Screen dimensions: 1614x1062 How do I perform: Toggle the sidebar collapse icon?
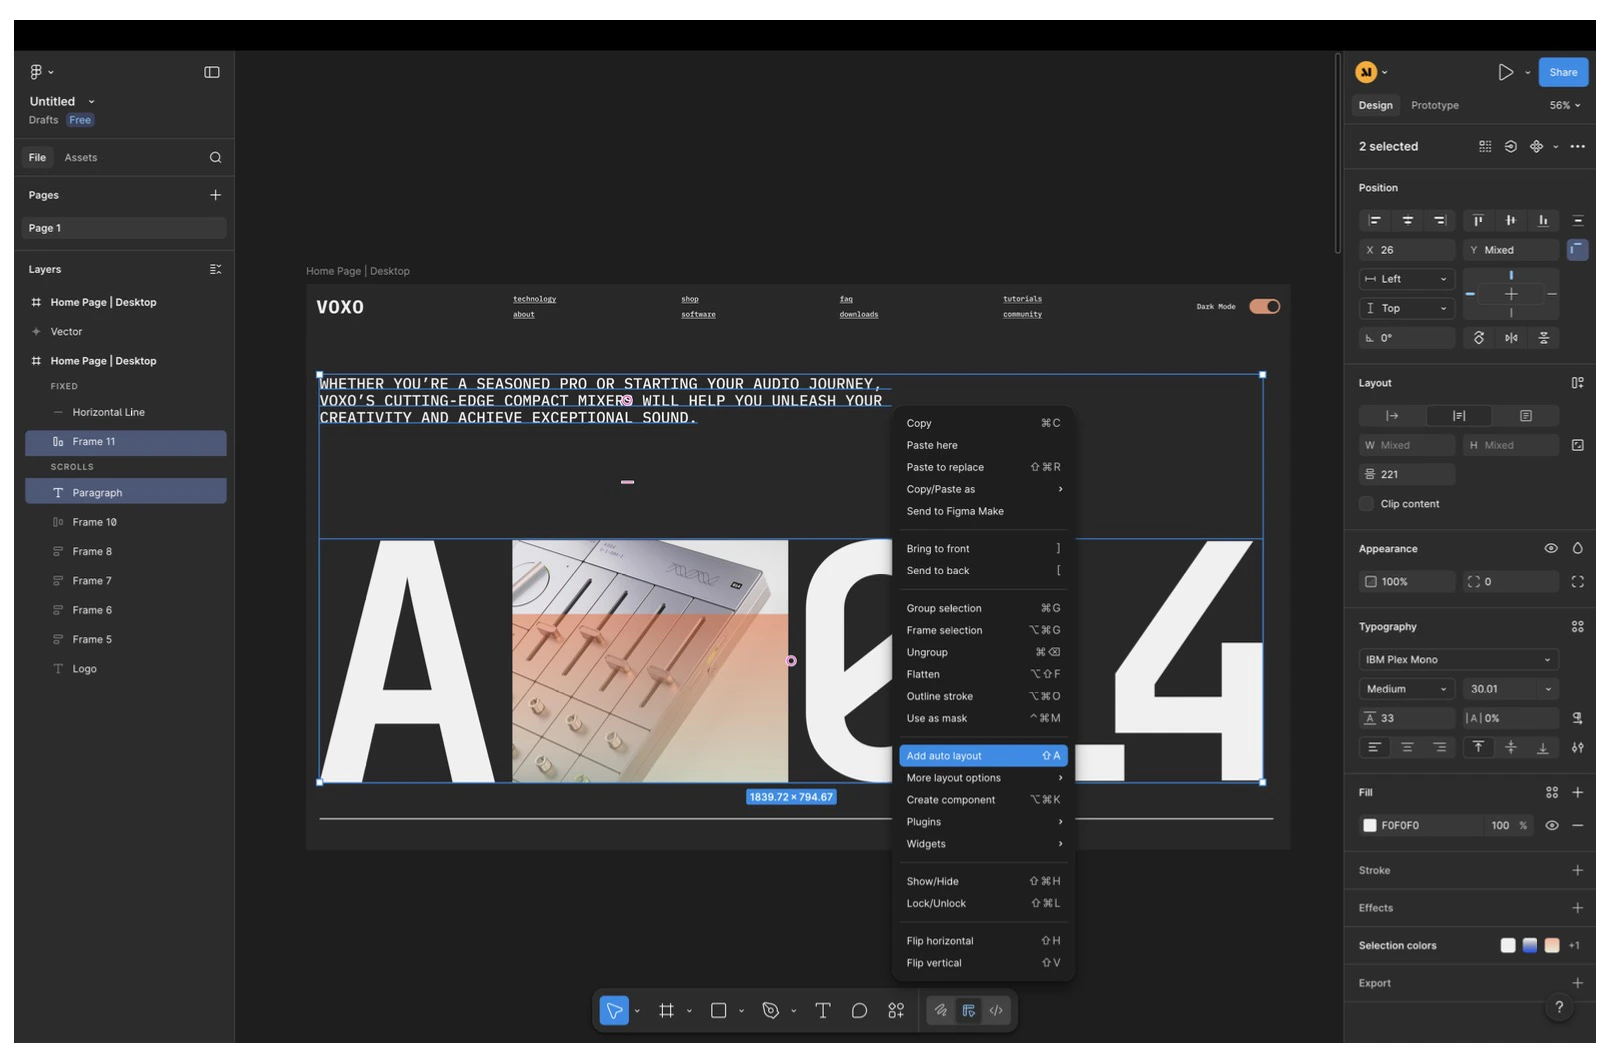click(x=212, y=72)
